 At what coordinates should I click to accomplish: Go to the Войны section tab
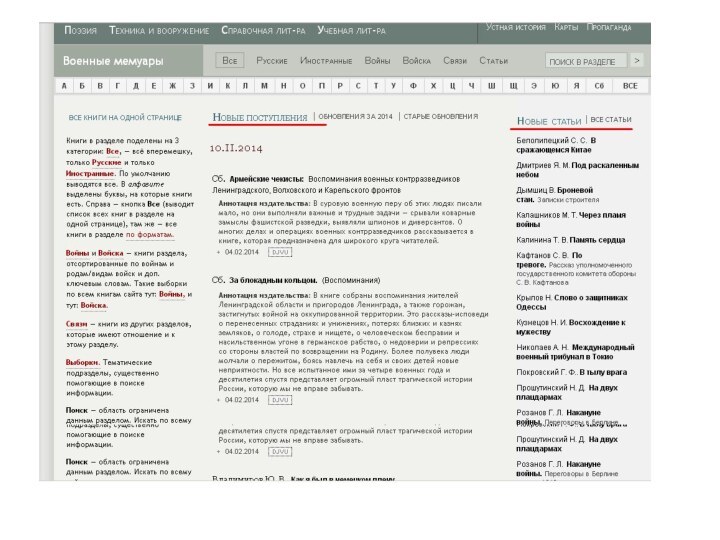click(x=377, y=61)
